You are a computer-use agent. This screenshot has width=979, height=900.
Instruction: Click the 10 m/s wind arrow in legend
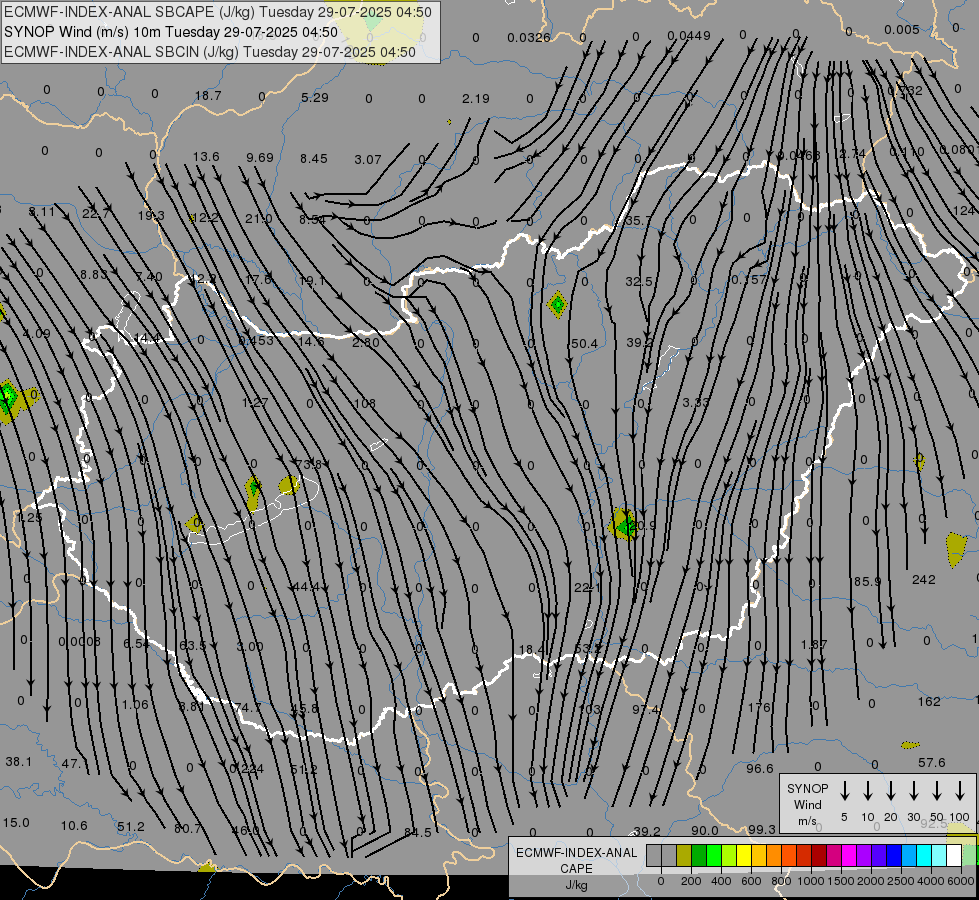click(x=868, y=791)
